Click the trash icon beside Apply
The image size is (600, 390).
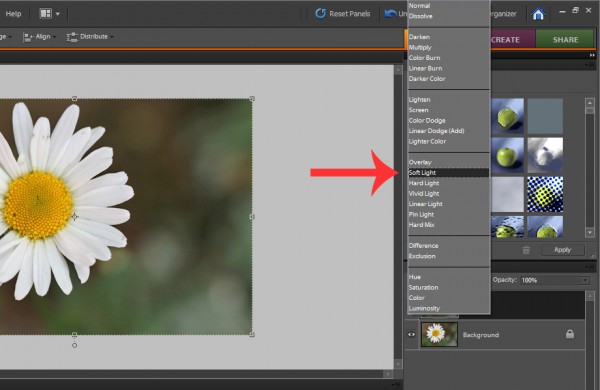click(526, 250)
